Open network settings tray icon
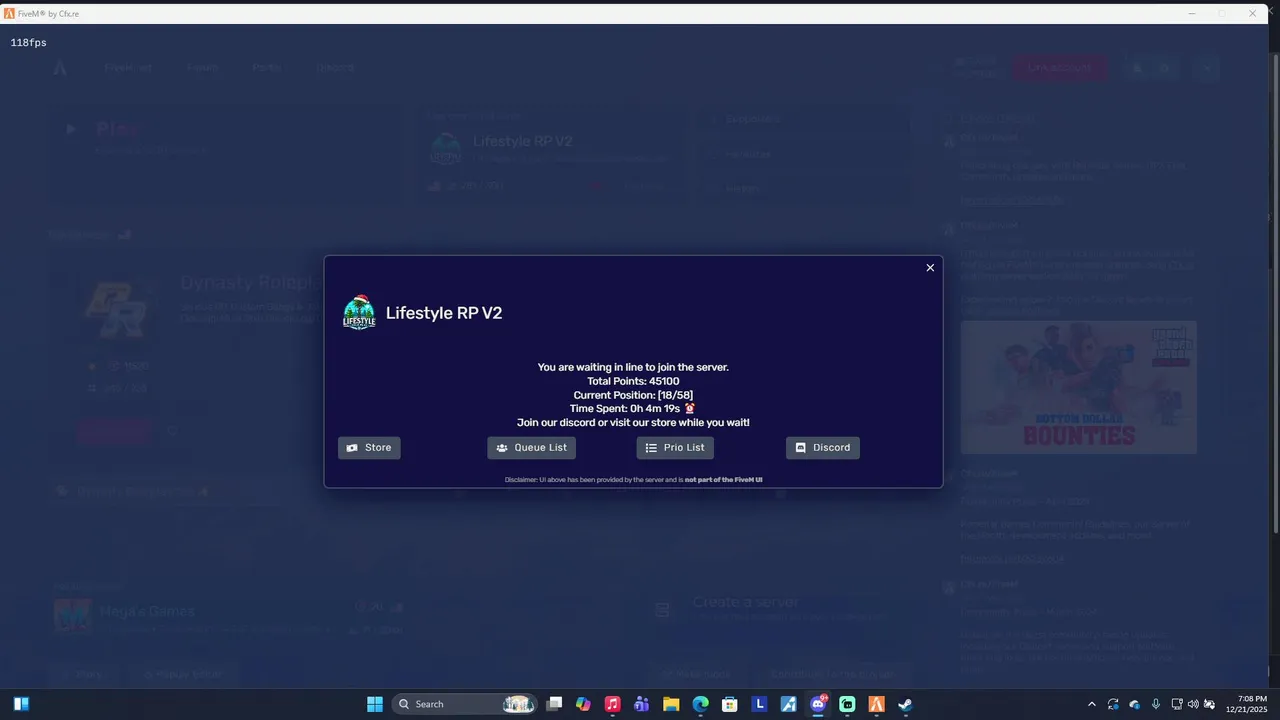1280x720 pixels. 1177,704
